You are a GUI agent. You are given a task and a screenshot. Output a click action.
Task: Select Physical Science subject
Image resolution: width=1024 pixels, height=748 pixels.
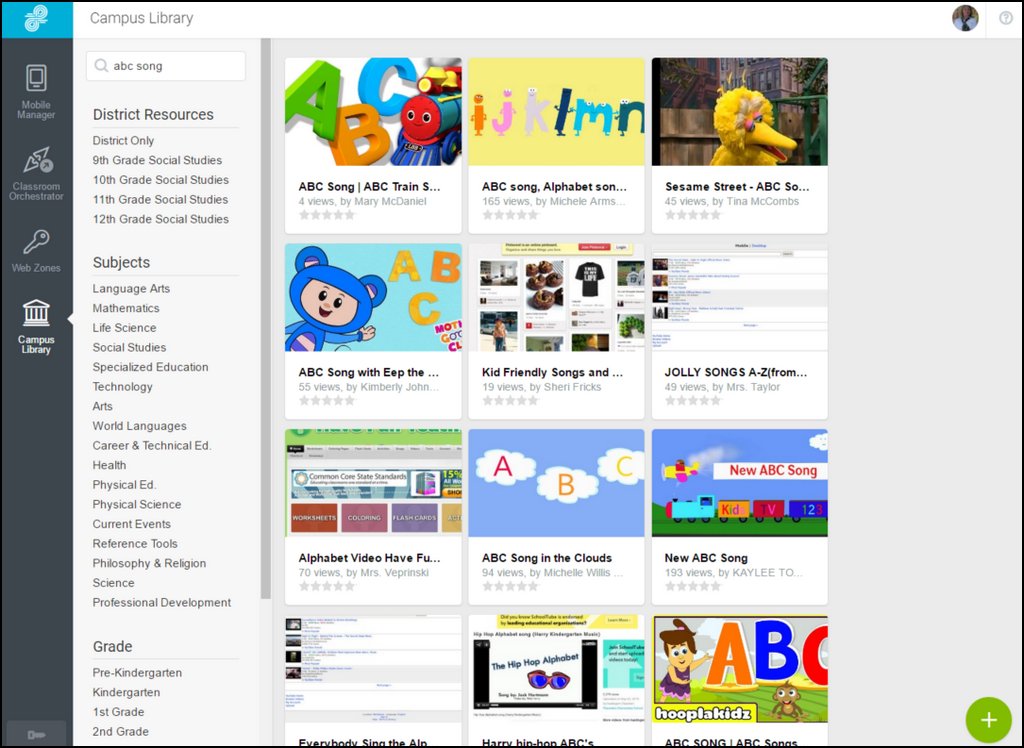(x=136, y=504)
